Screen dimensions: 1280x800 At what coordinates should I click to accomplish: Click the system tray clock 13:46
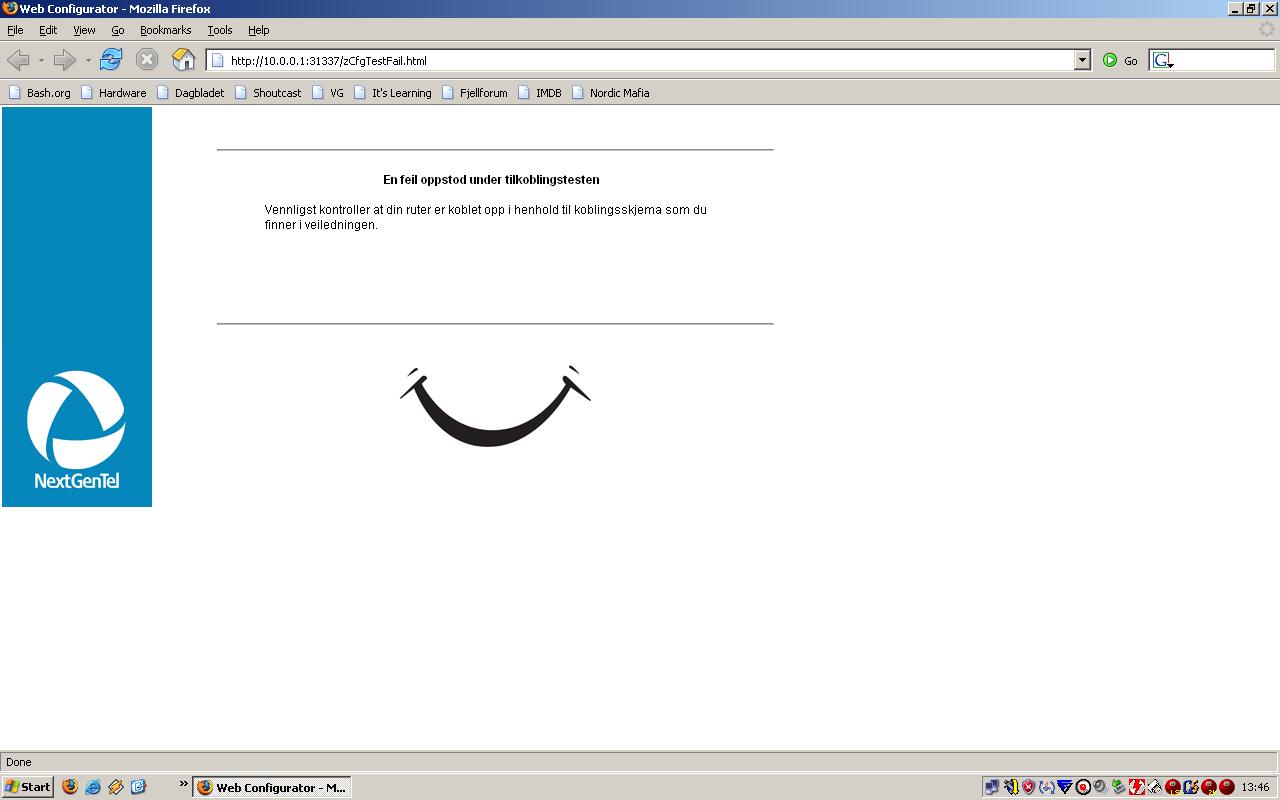pyautogui.click(x=1255, y=787)
